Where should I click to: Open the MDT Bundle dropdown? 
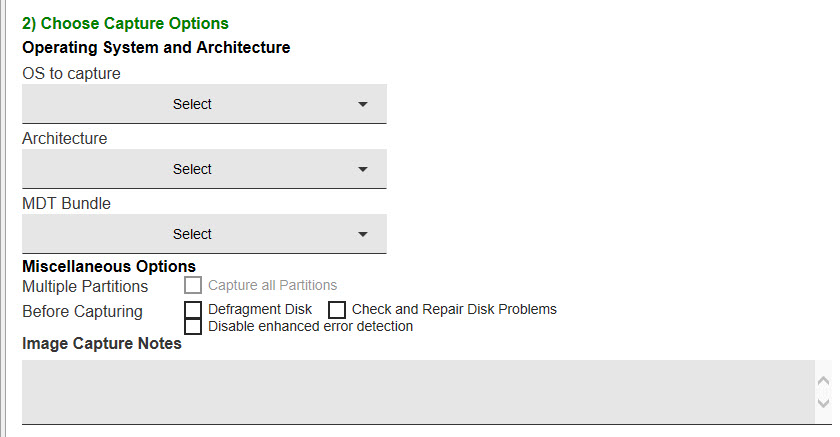coord(204,234)
